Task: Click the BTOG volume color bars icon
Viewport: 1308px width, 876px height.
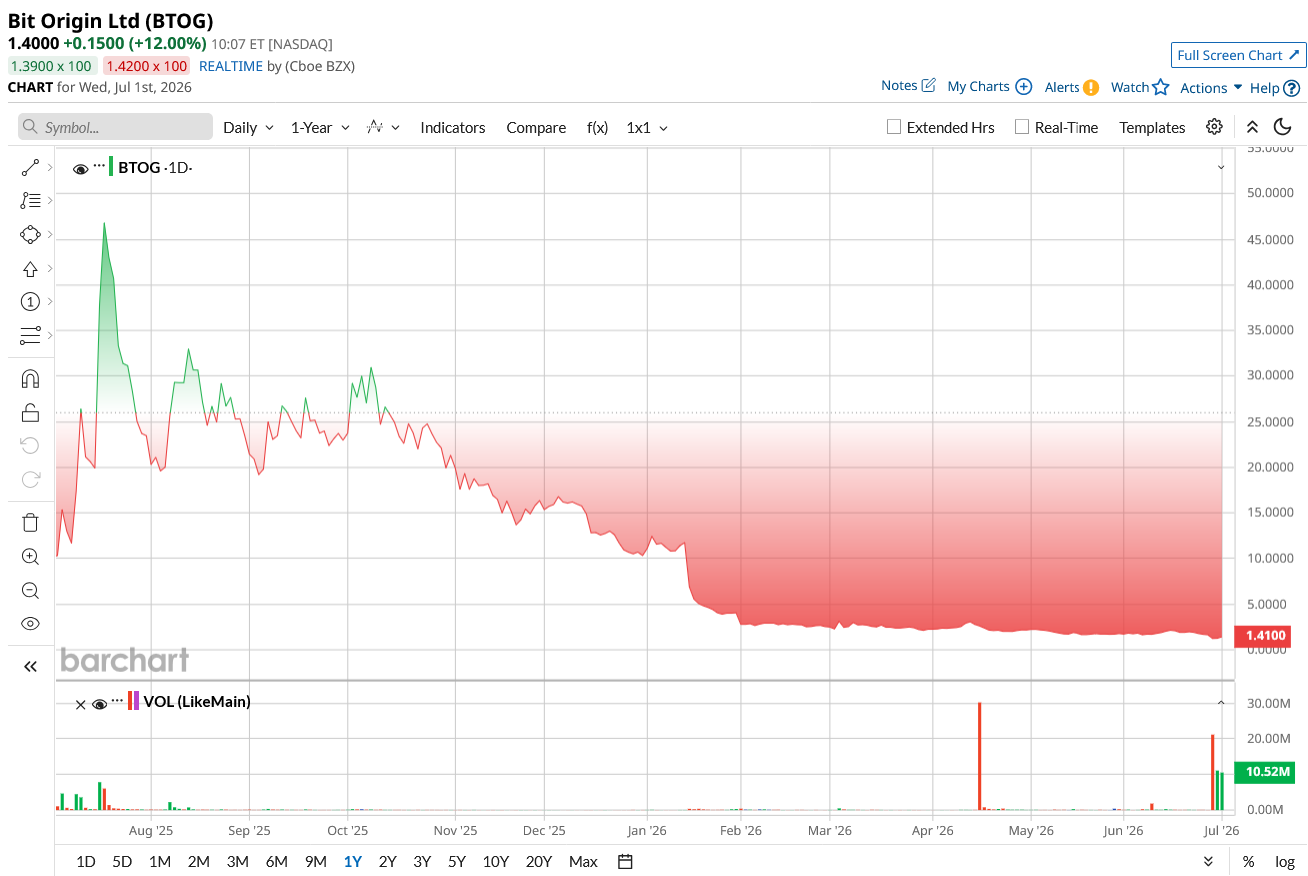Action: pyautogui.click(x=134, y=702)
